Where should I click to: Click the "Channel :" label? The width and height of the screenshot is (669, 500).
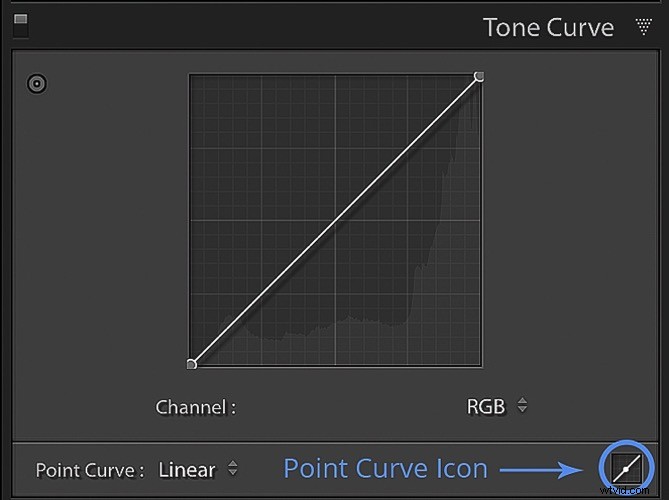tap(196, 407)
